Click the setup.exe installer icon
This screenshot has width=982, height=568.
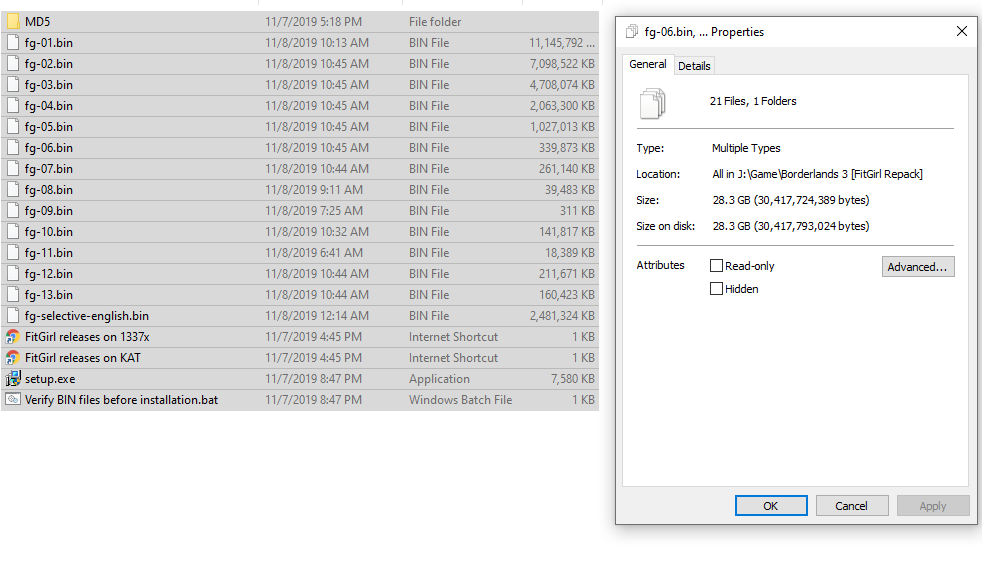tap(13, 379)
